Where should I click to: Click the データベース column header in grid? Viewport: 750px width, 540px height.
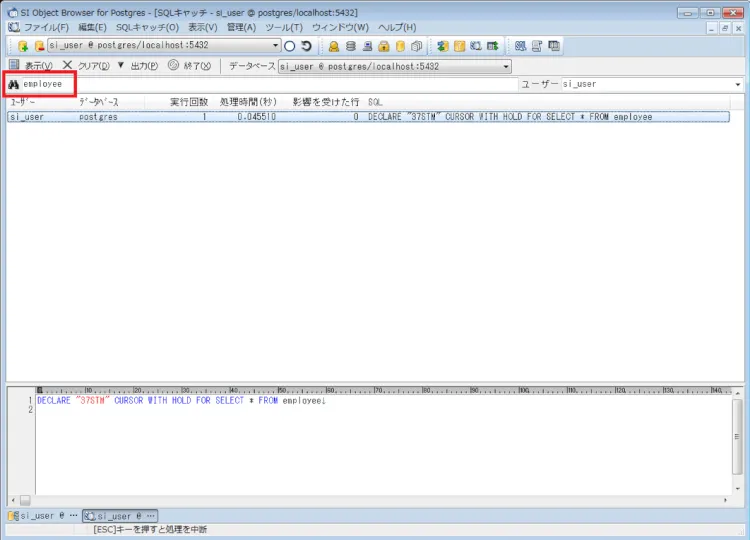110,102
